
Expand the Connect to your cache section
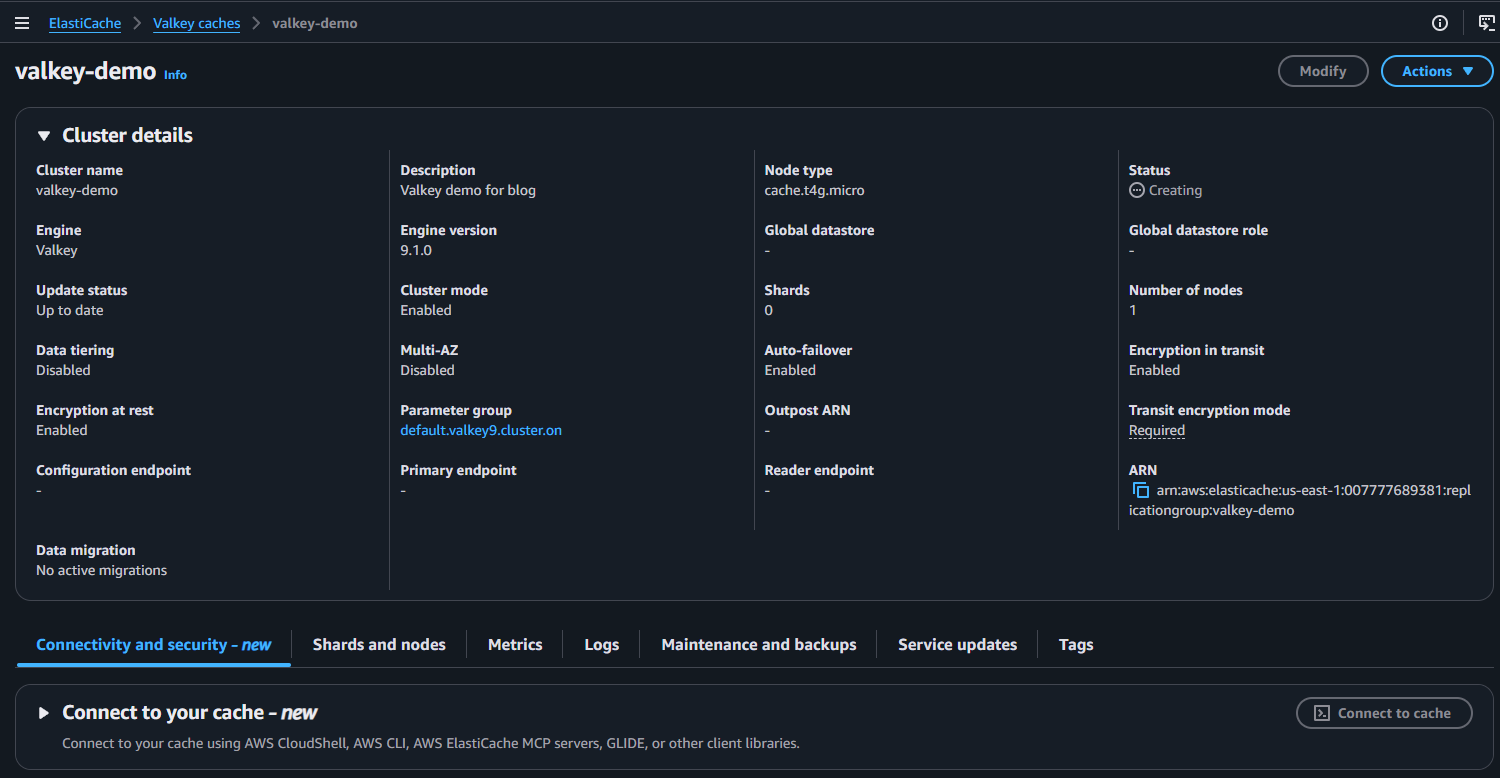click(x=43, y=713)
